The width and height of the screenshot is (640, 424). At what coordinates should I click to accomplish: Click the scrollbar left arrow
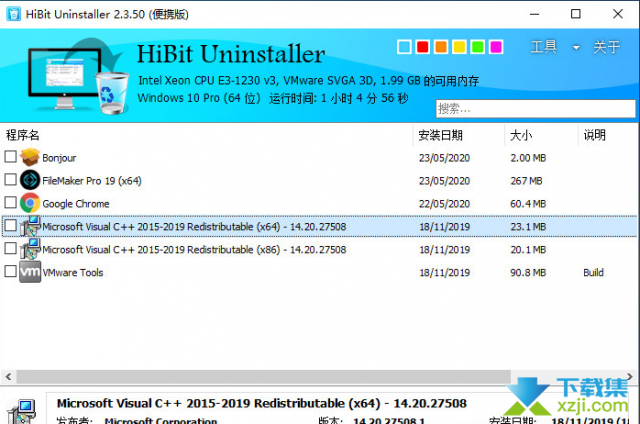[x=8, y=377]
